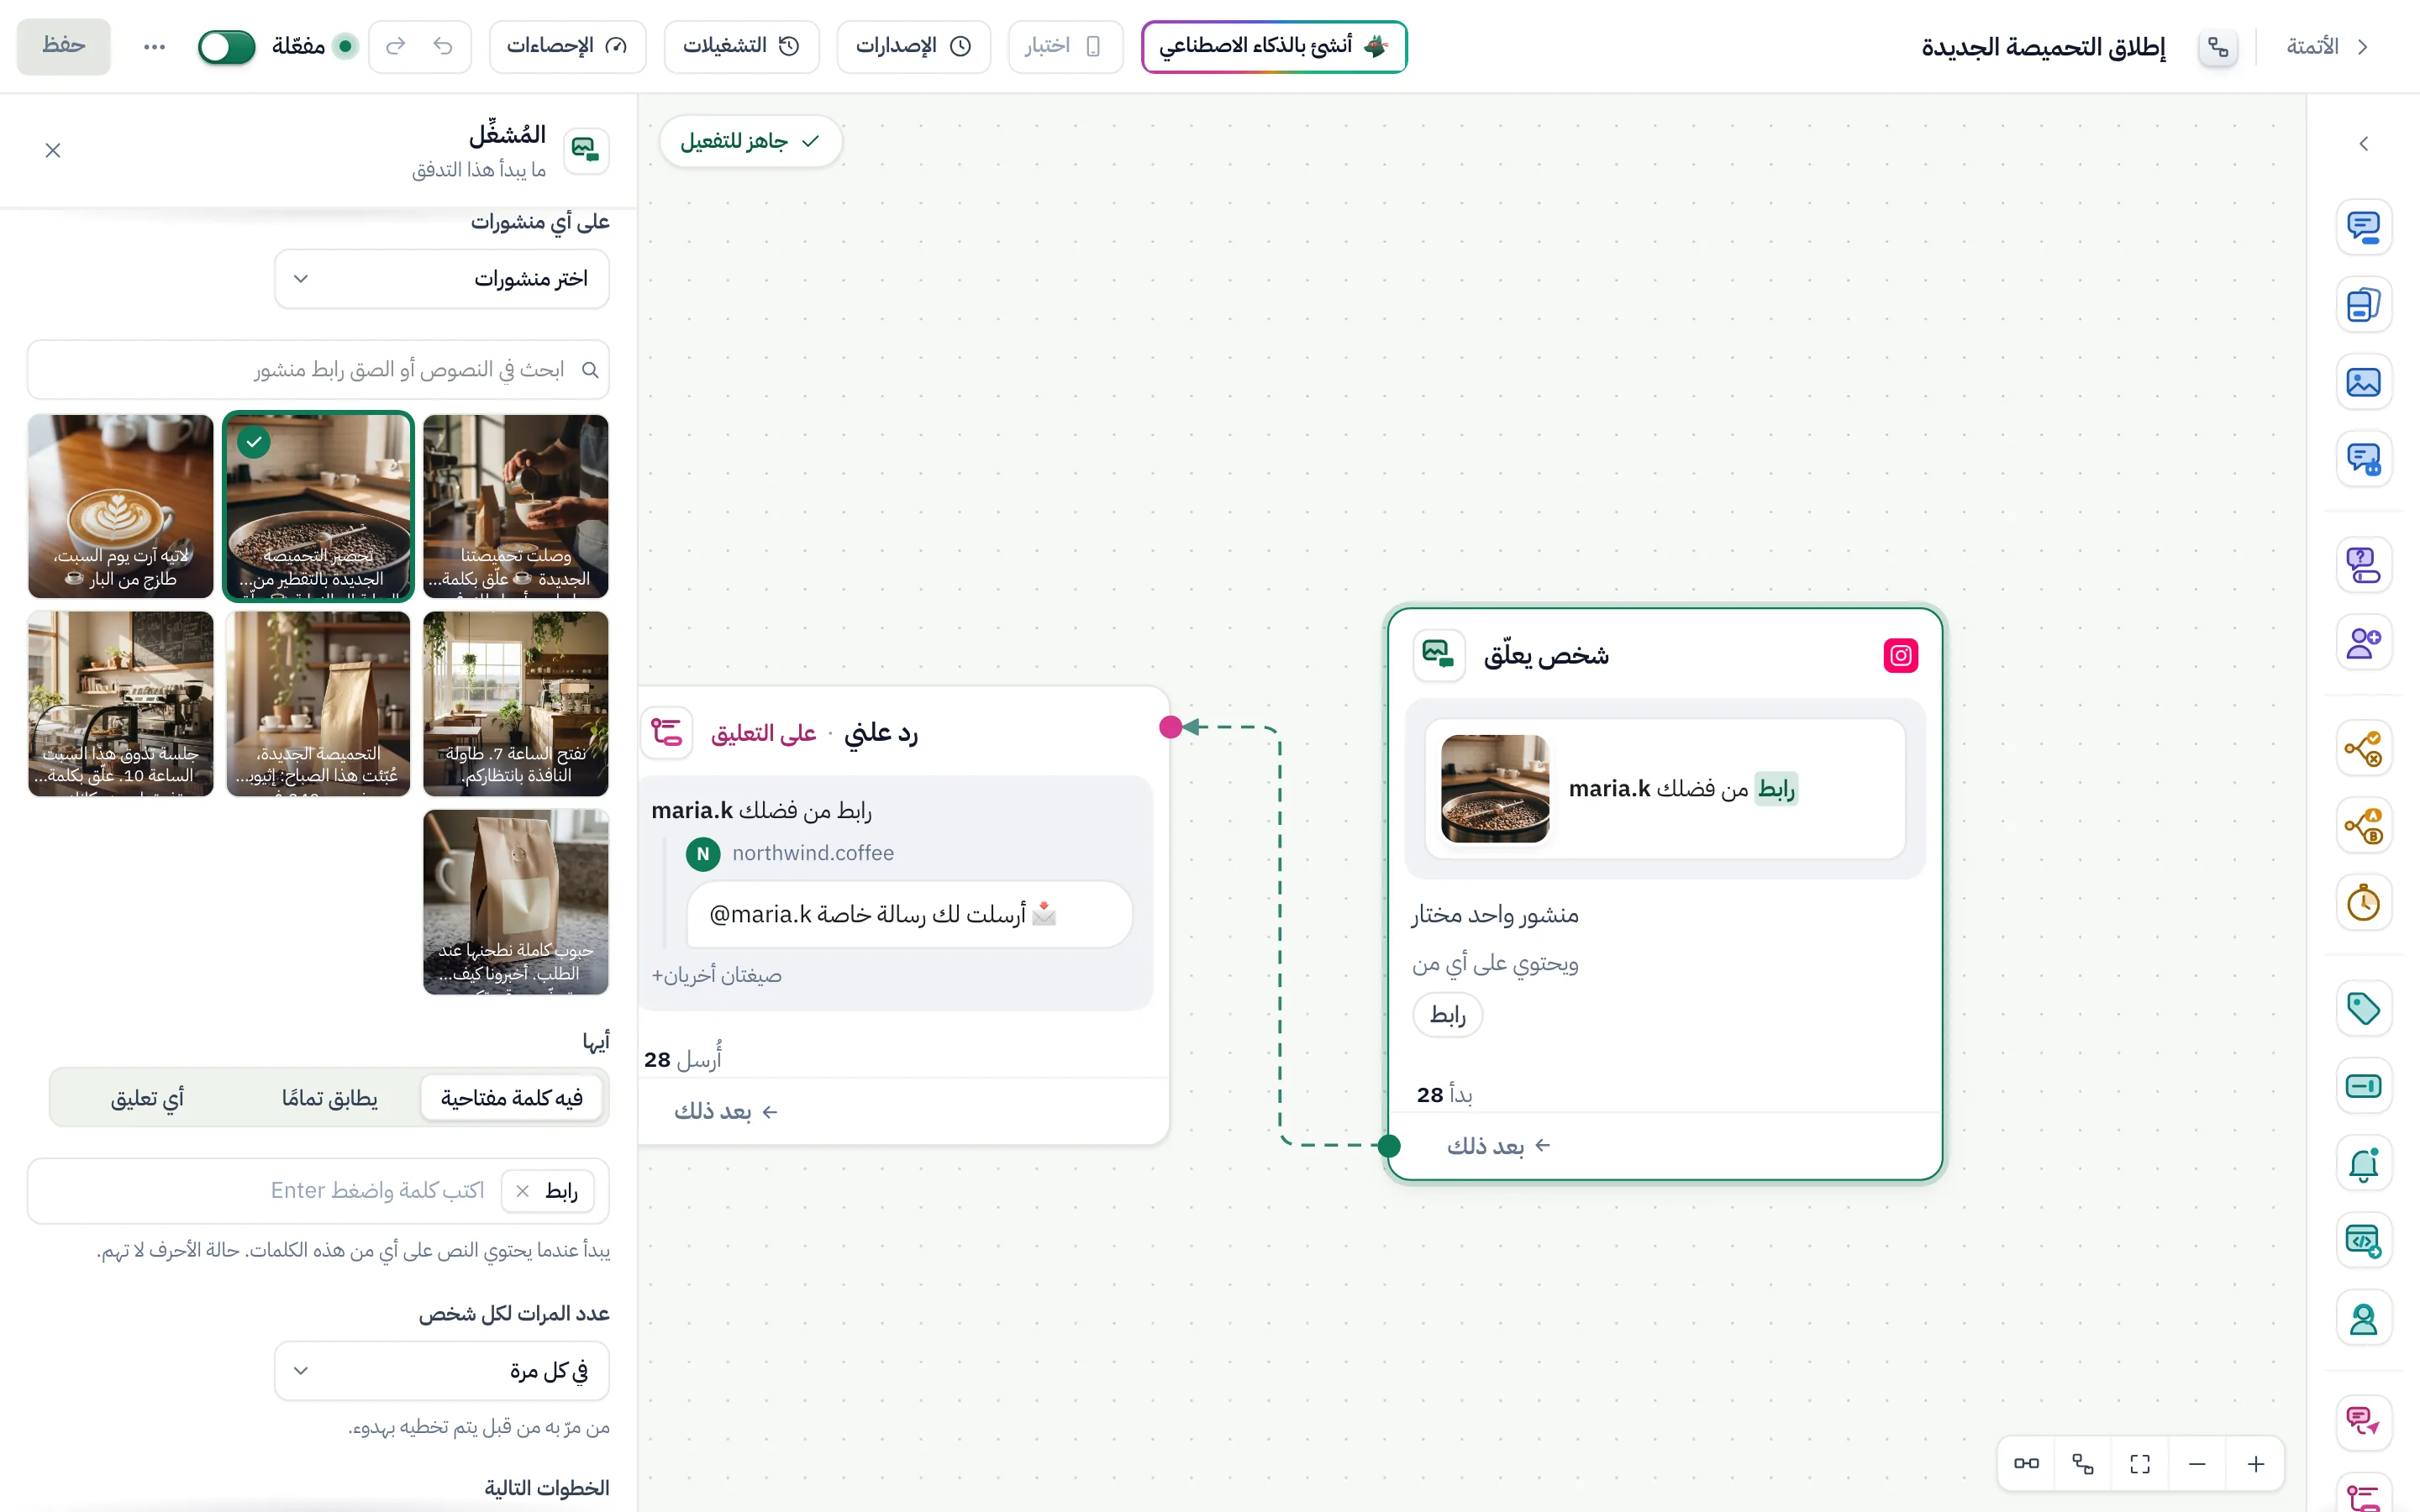Close the المُشغّل panel
This screenshot has width=2420, height=1512.
coord(53,150)
